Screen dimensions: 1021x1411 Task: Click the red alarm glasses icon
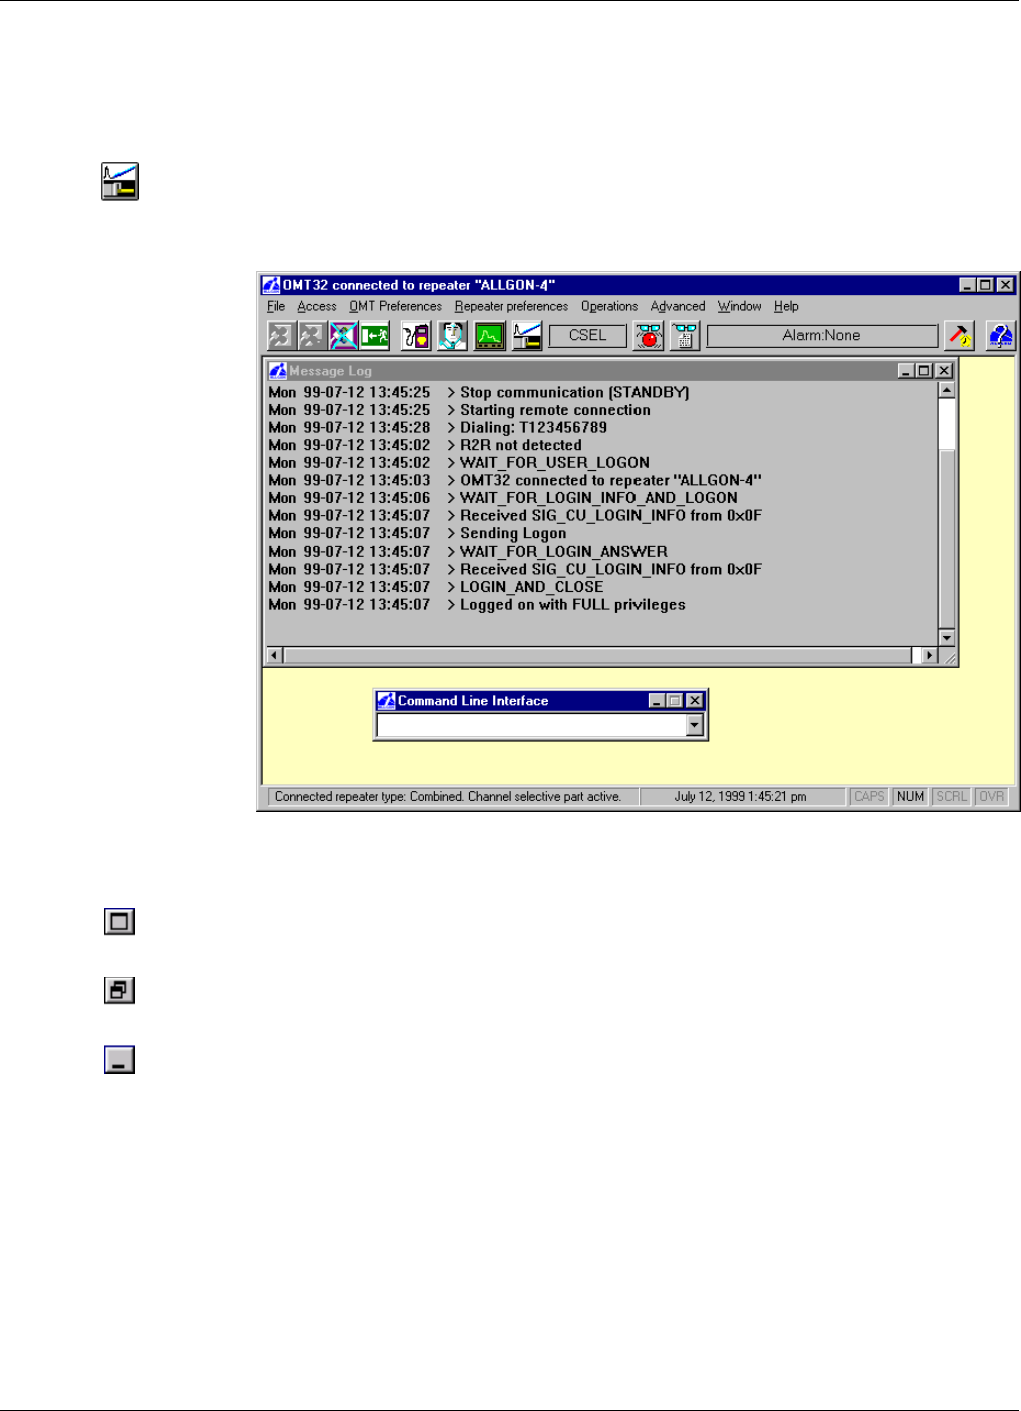(x=648, y=336)
